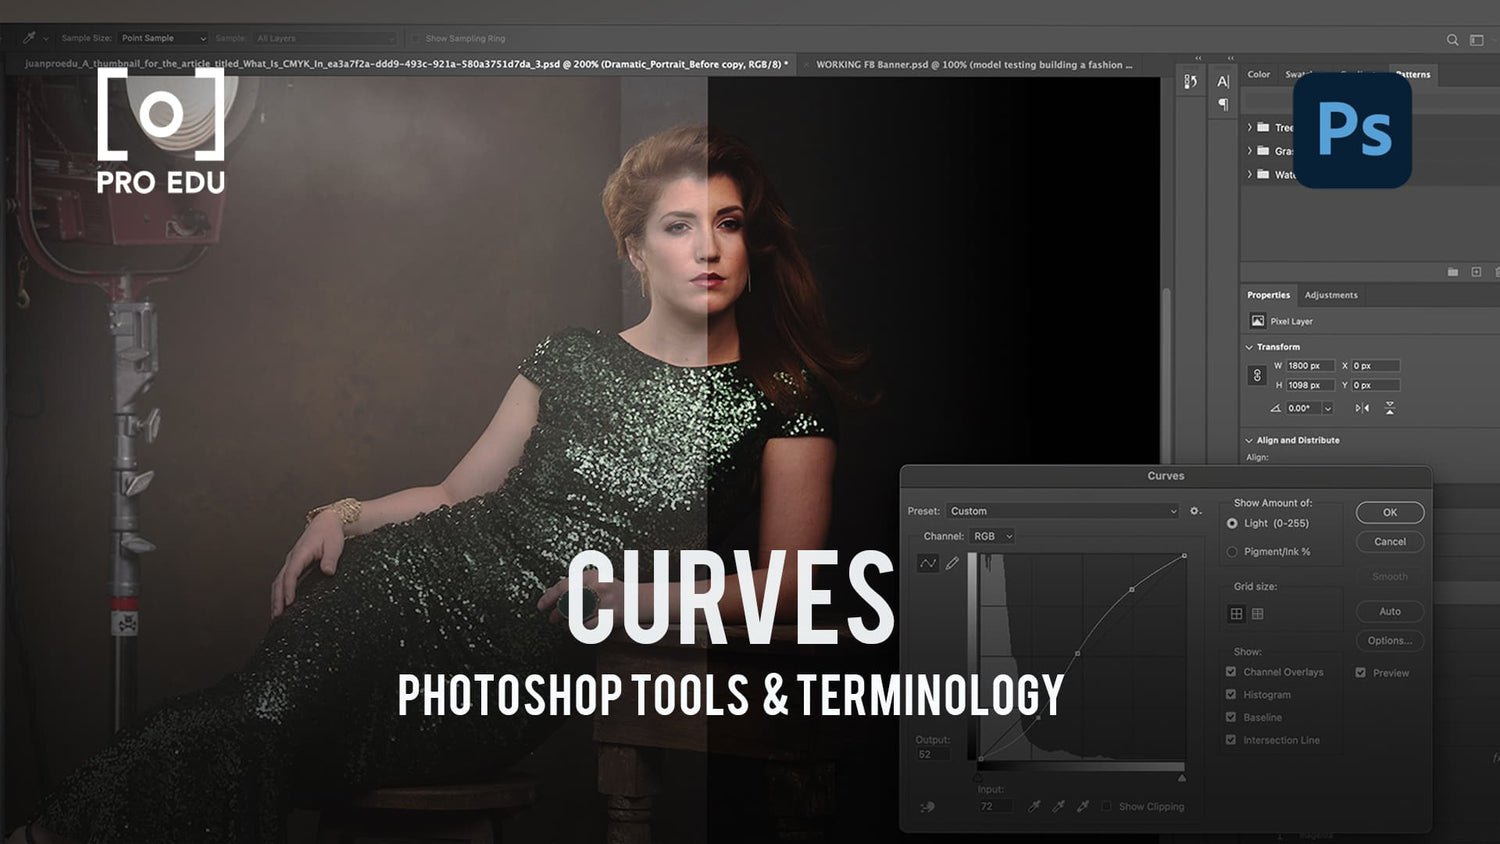This screenshot has height=844, width=1500.
Task: Uncheck the Histogram checkbox
Action: tap(1231, 694)
